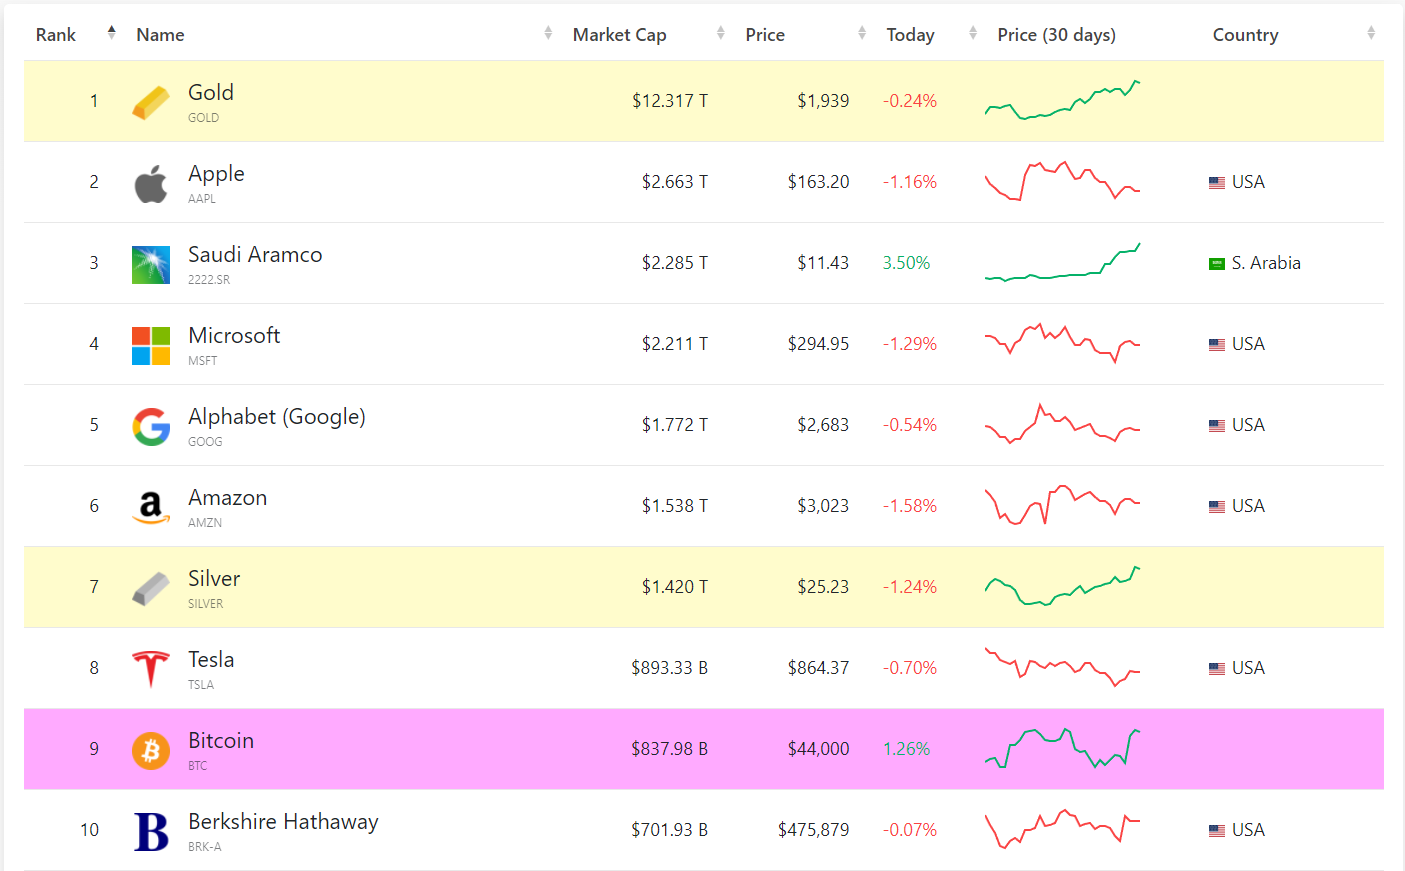Click the Google G logo

point(151,427)
